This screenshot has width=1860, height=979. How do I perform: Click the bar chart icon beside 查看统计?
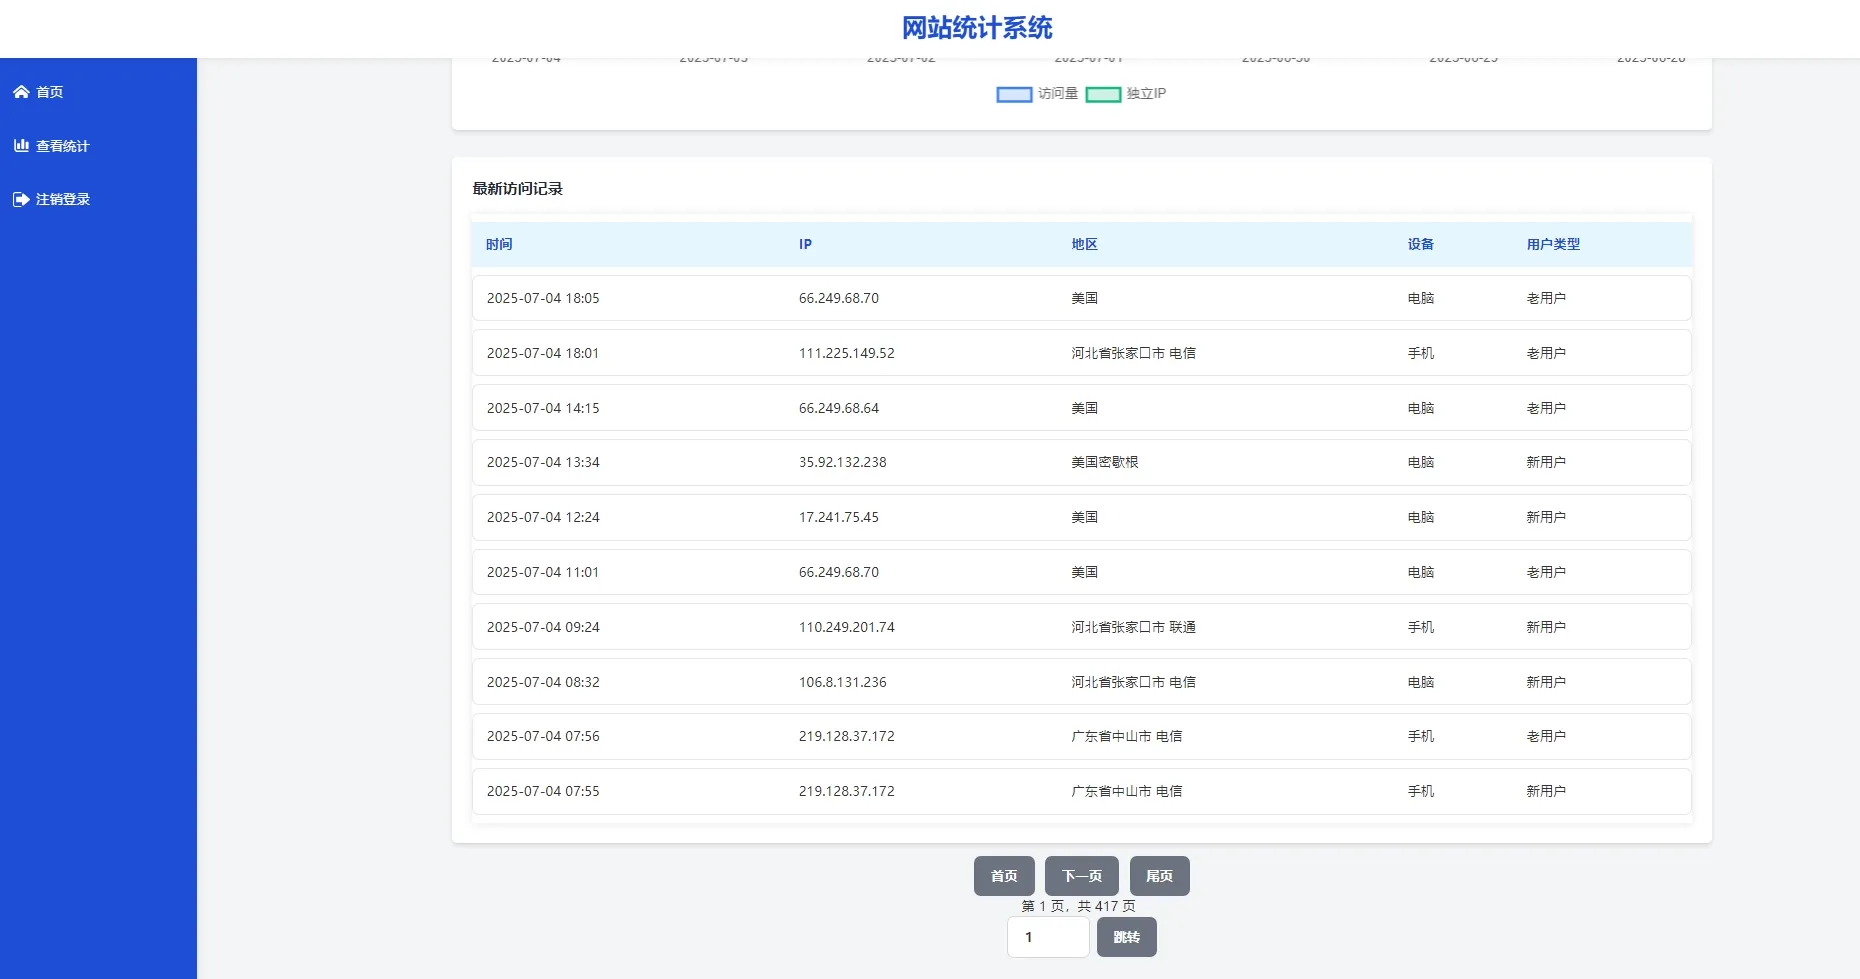[x=21, y=144]
